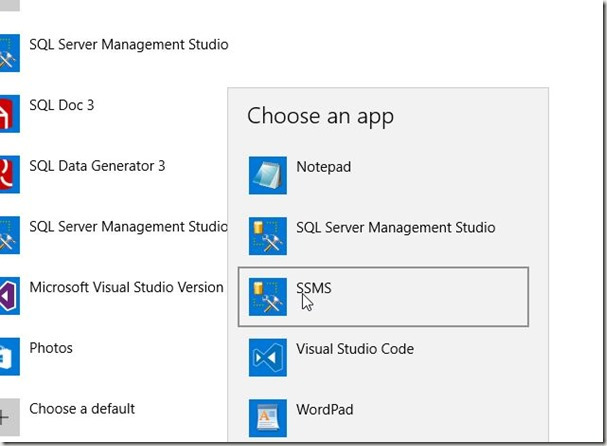607x446 pixels.
Task: Click the Photos default app label
Action: coord(51,348)
